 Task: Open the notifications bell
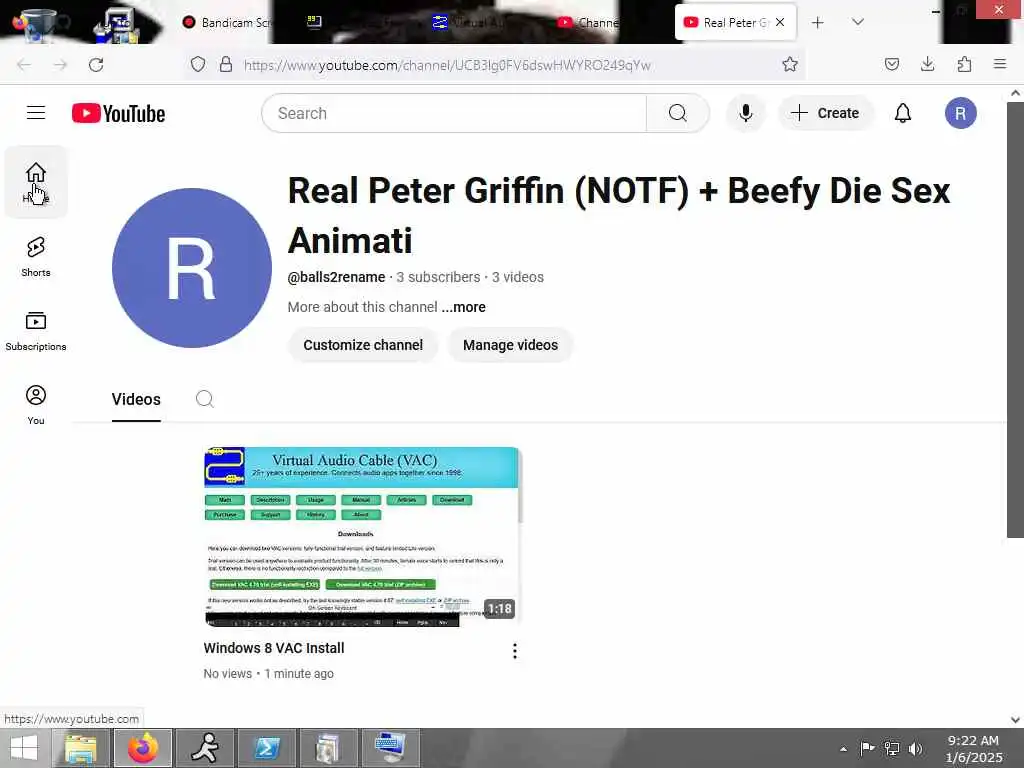tap(902, 113)
